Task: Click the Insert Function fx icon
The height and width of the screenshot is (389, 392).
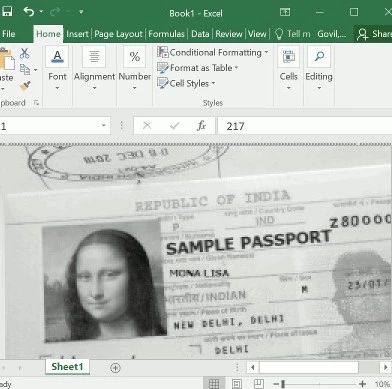Action: click(x=201, y=126)
